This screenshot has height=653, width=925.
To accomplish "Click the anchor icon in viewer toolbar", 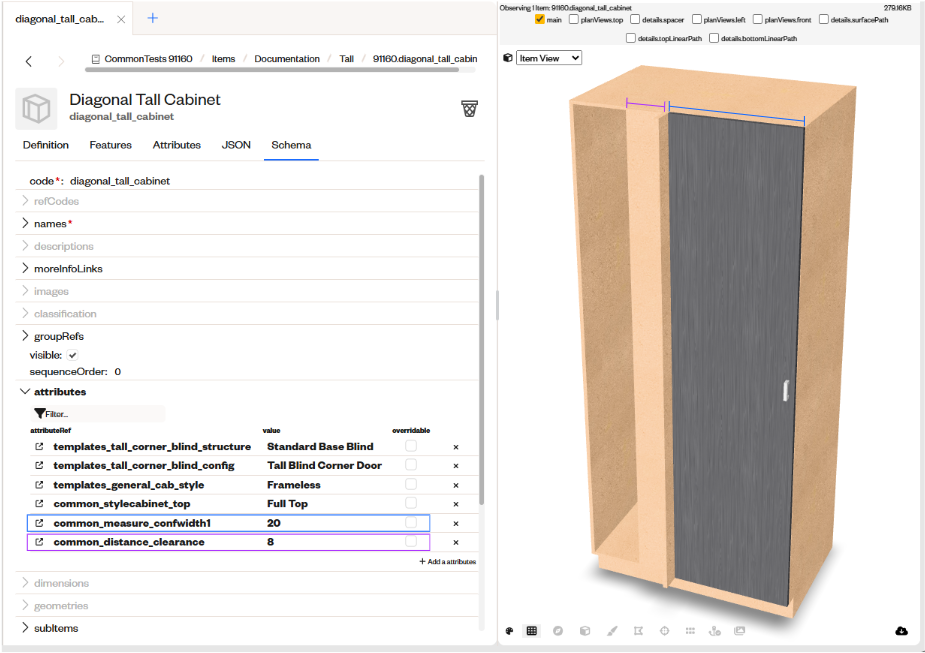I will [714, 631].
